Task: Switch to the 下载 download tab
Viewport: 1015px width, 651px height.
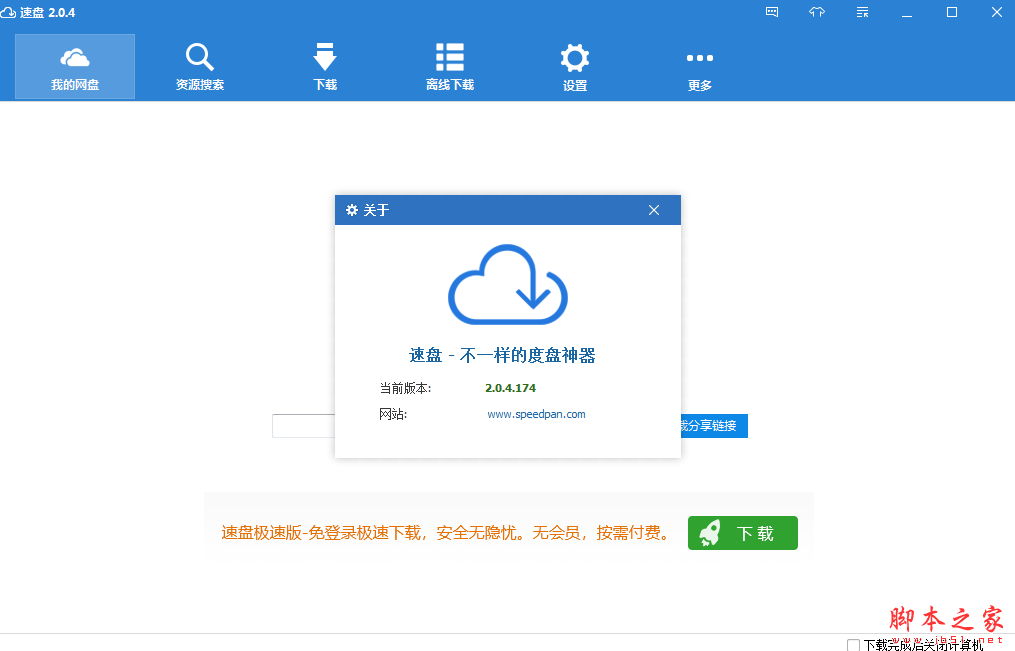Action: coord(325,67)
